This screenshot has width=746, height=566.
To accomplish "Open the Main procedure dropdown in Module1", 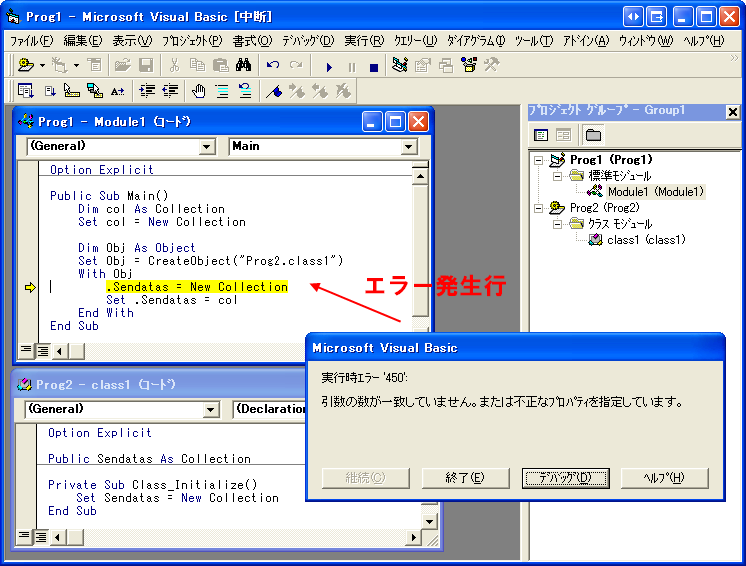I will [408, 146].
